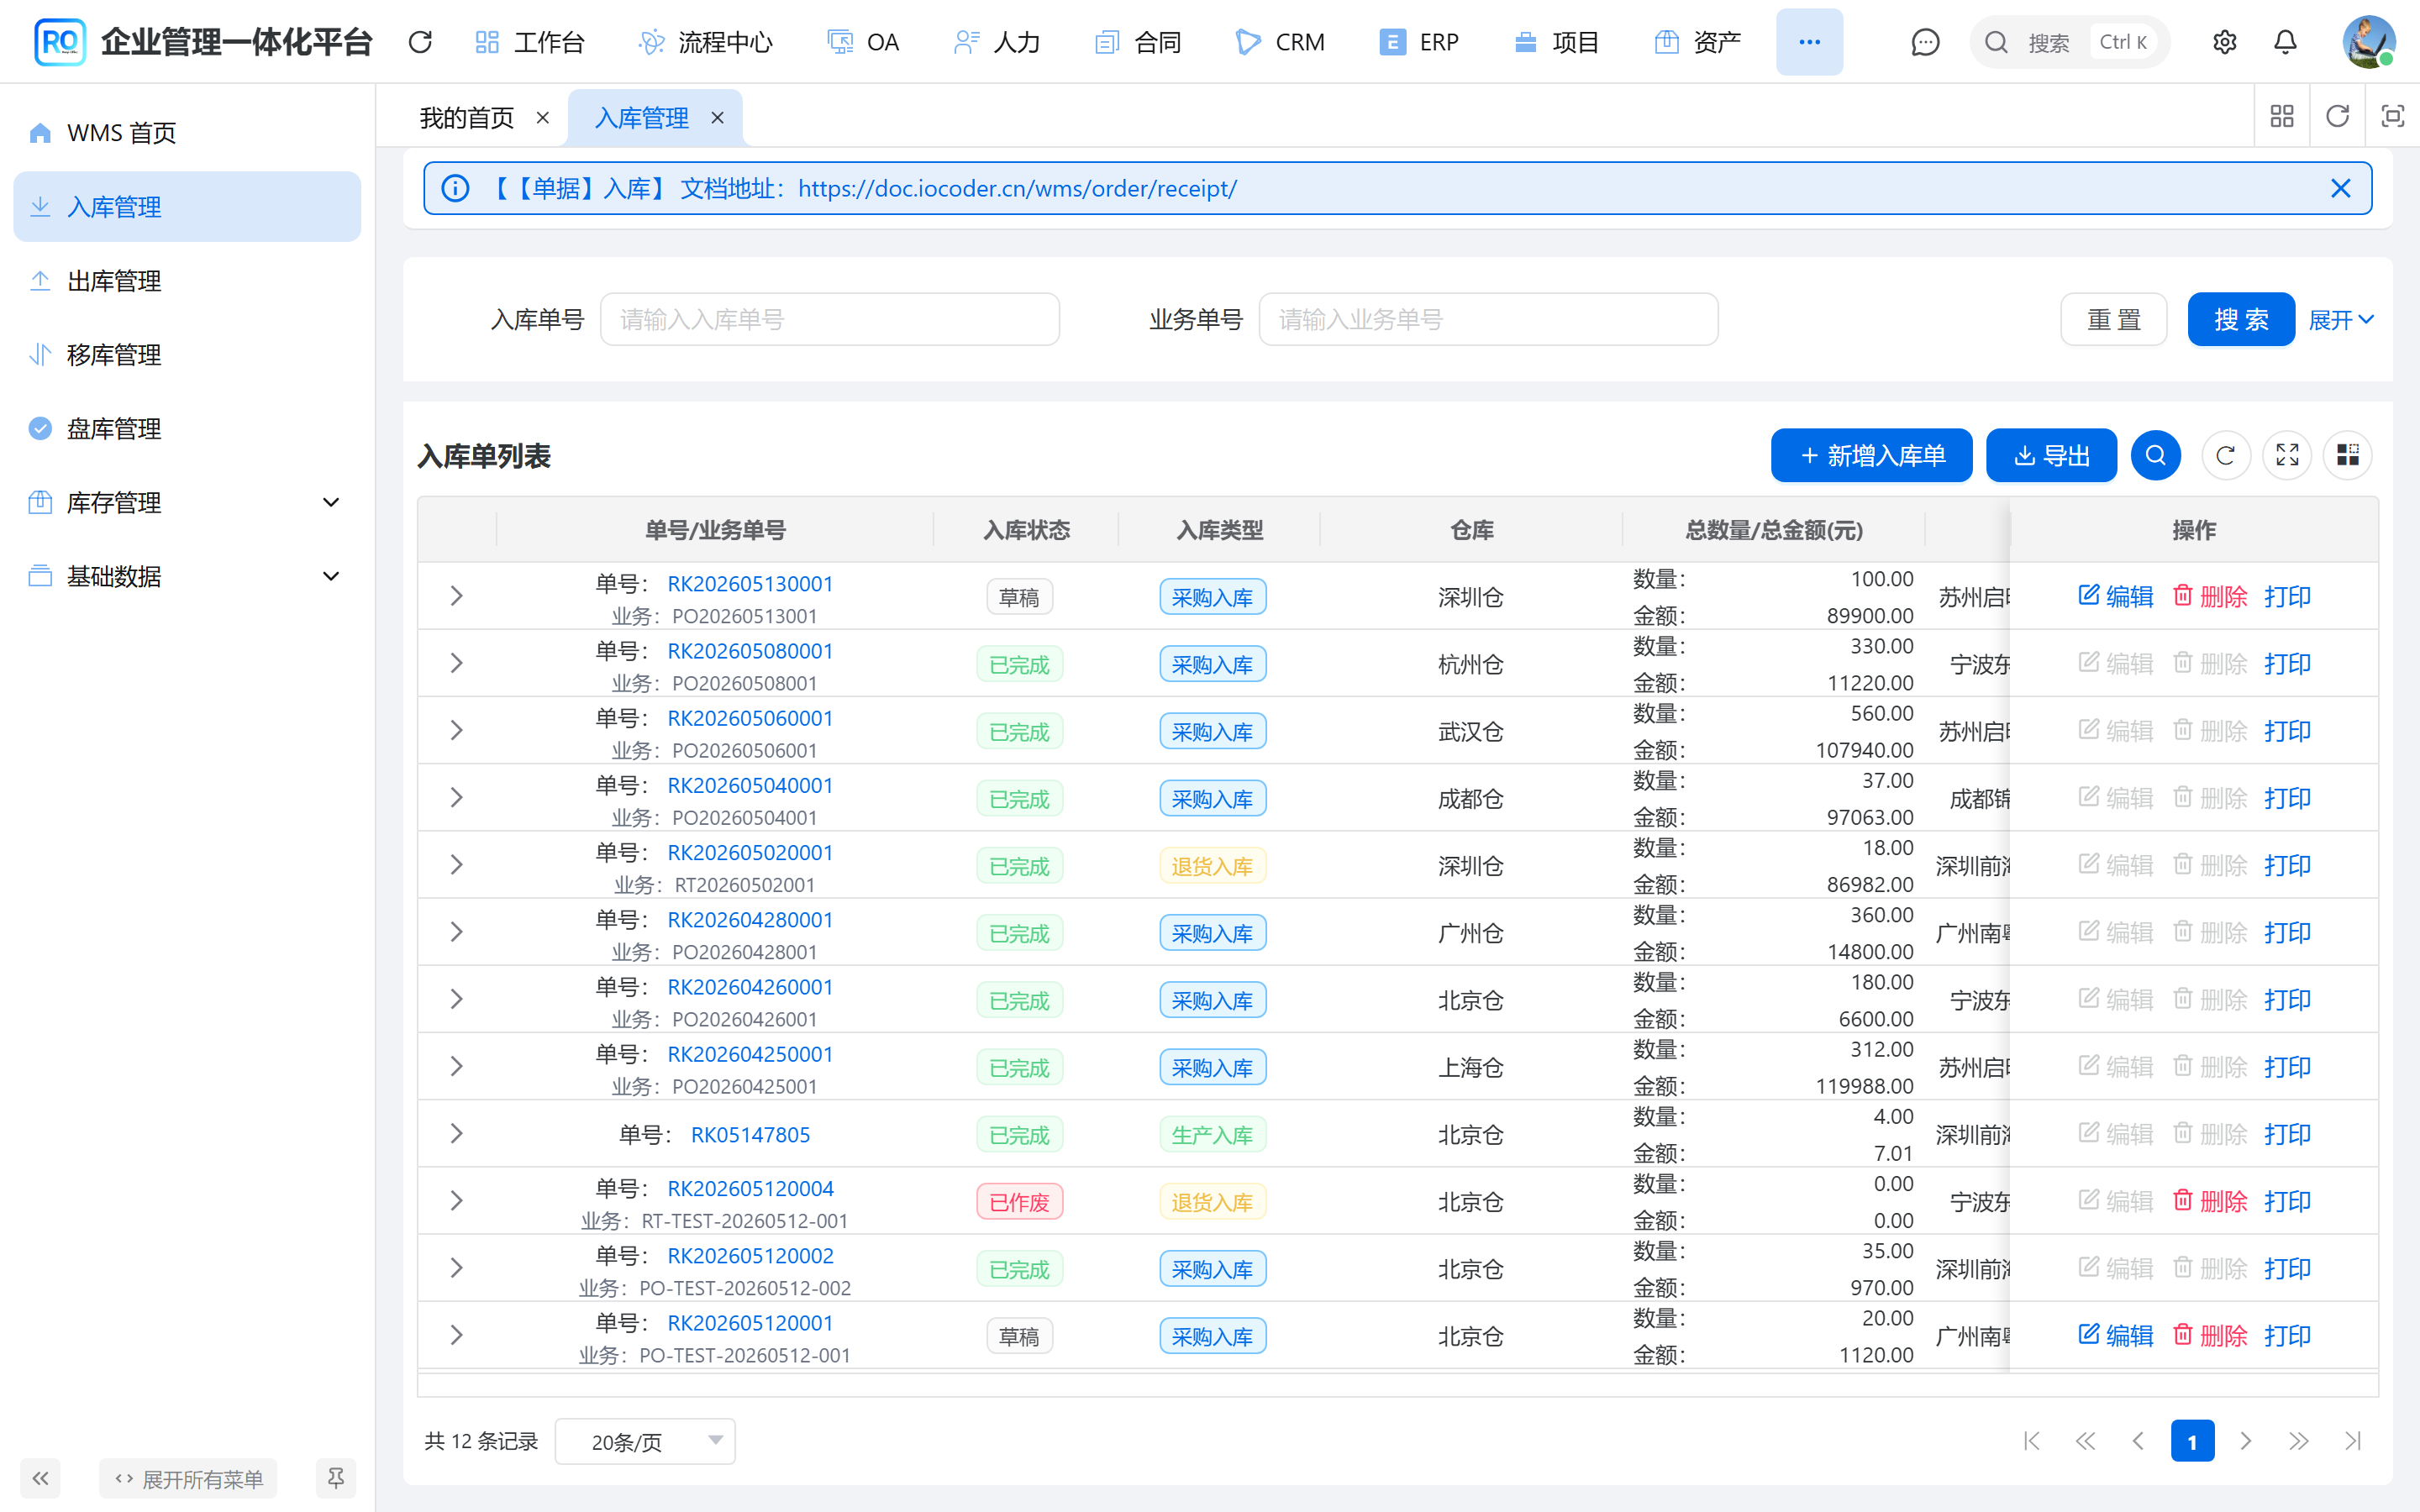Select page number 1
Image resolution: width=2420 pixels, height=1512 pixels.
coord(2192,1441)
